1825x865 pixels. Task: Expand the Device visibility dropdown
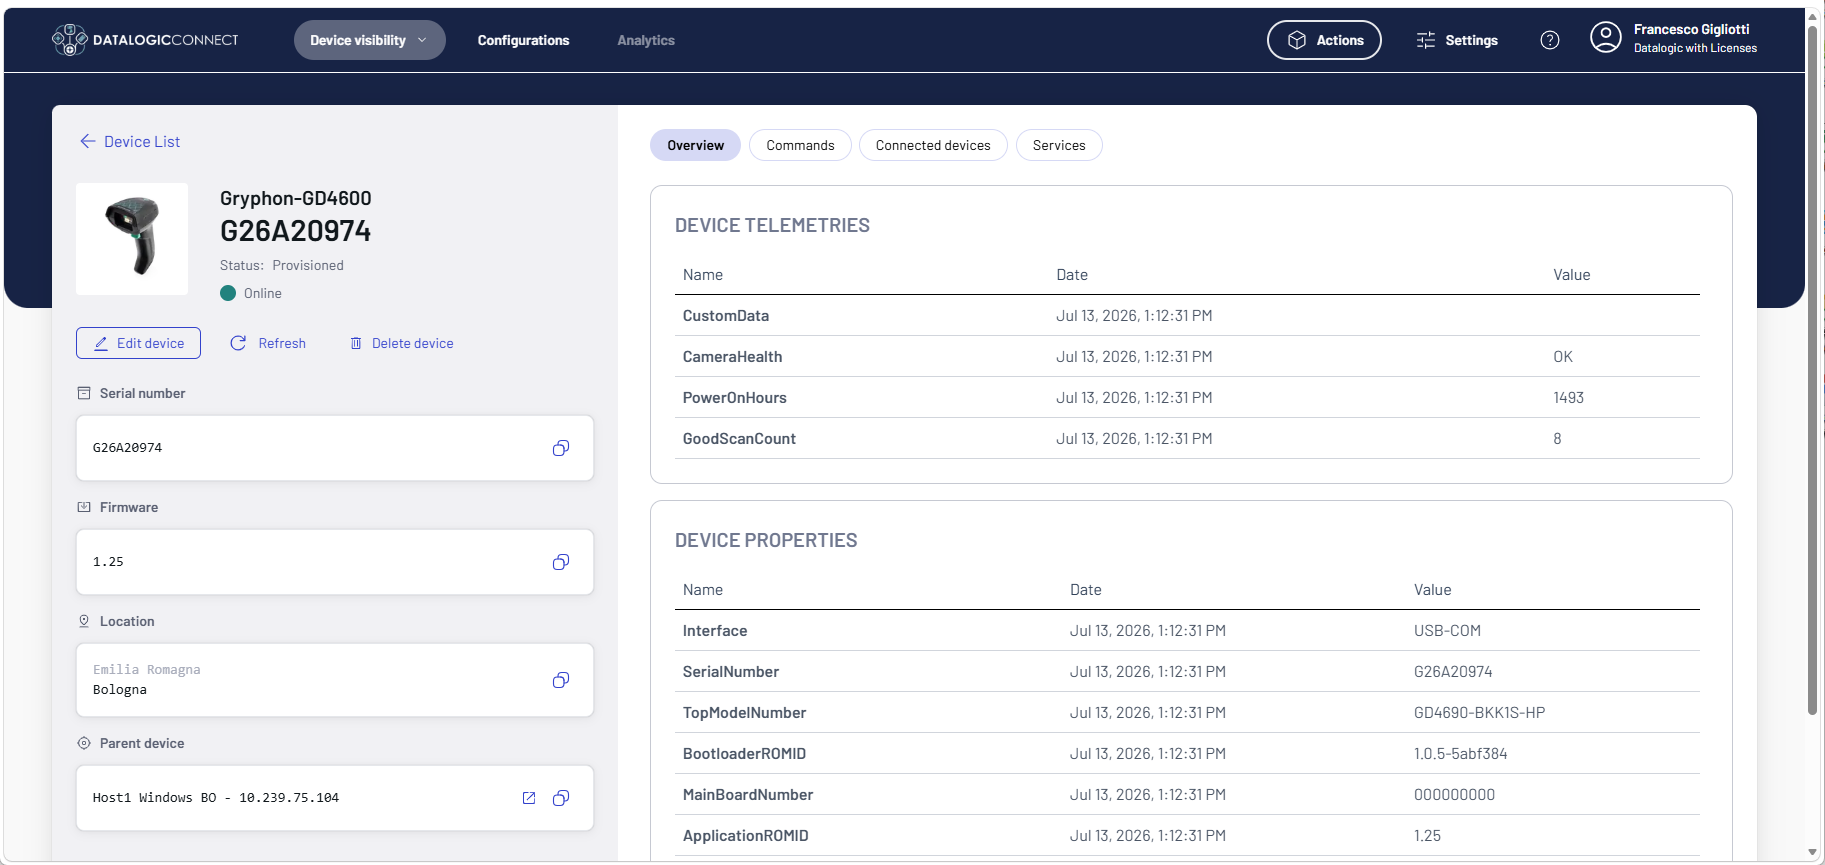point(369,40)
